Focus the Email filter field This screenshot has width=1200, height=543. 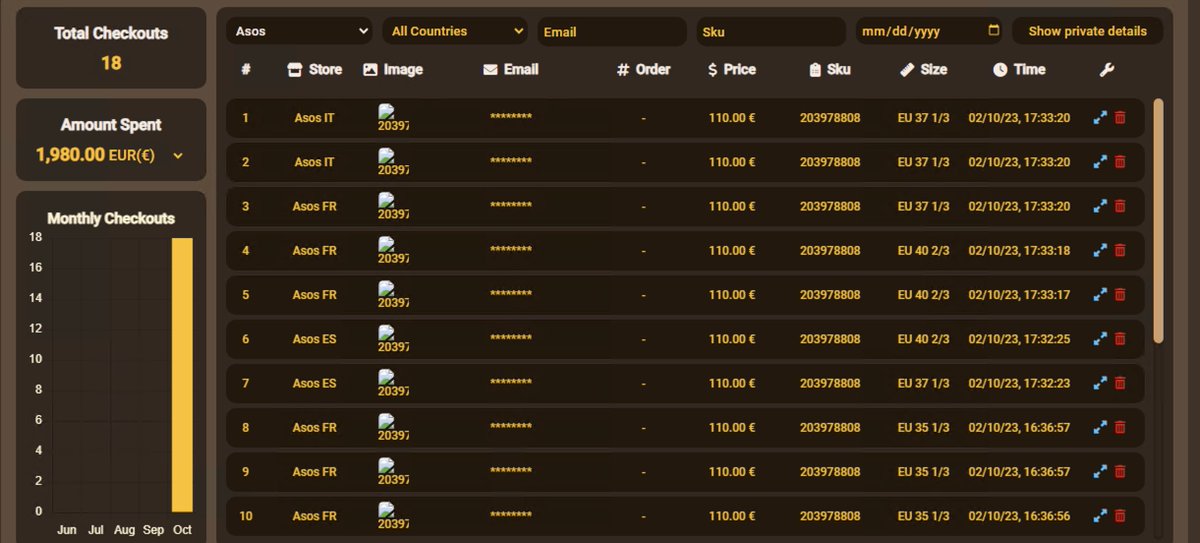(612, 31)
